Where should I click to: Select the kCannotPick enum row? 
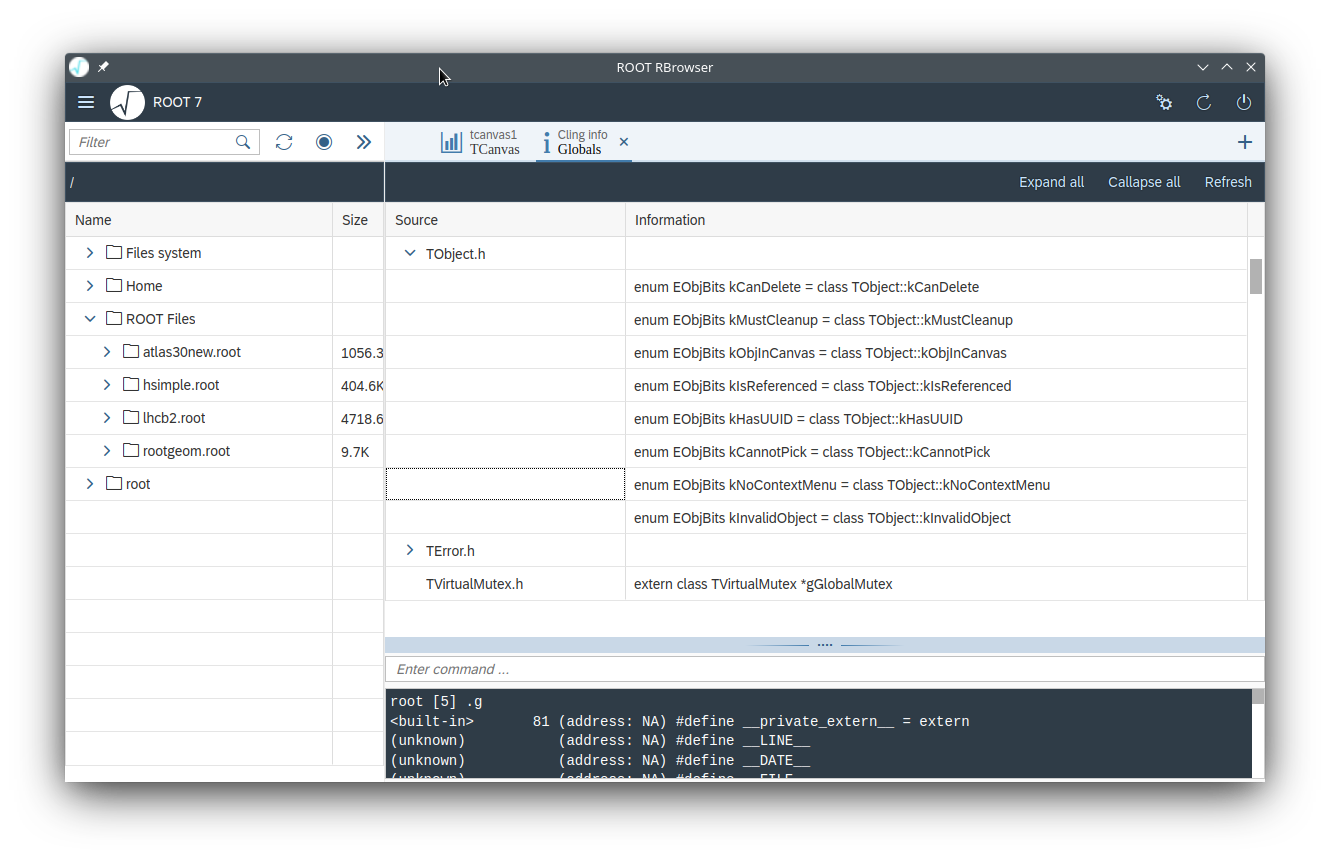click(x=816, y=452)
